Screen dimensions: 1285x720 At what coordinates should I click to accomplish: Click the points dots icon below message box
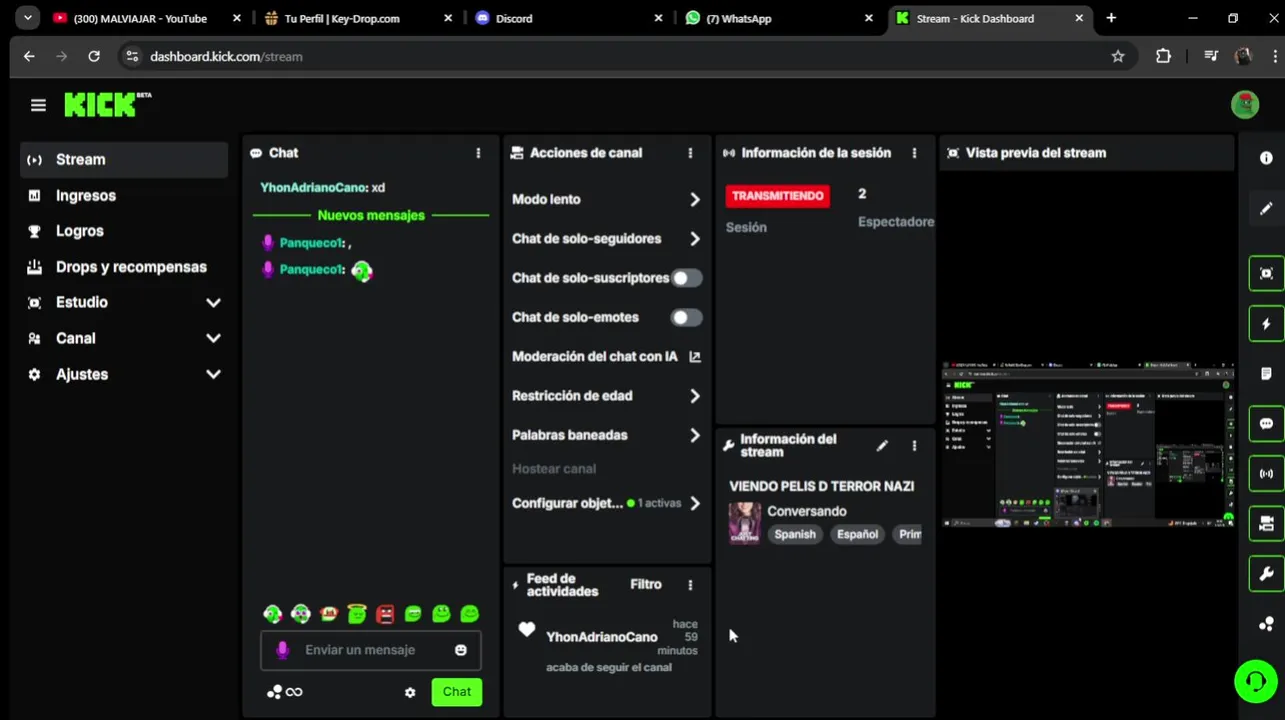pos(274,692)
